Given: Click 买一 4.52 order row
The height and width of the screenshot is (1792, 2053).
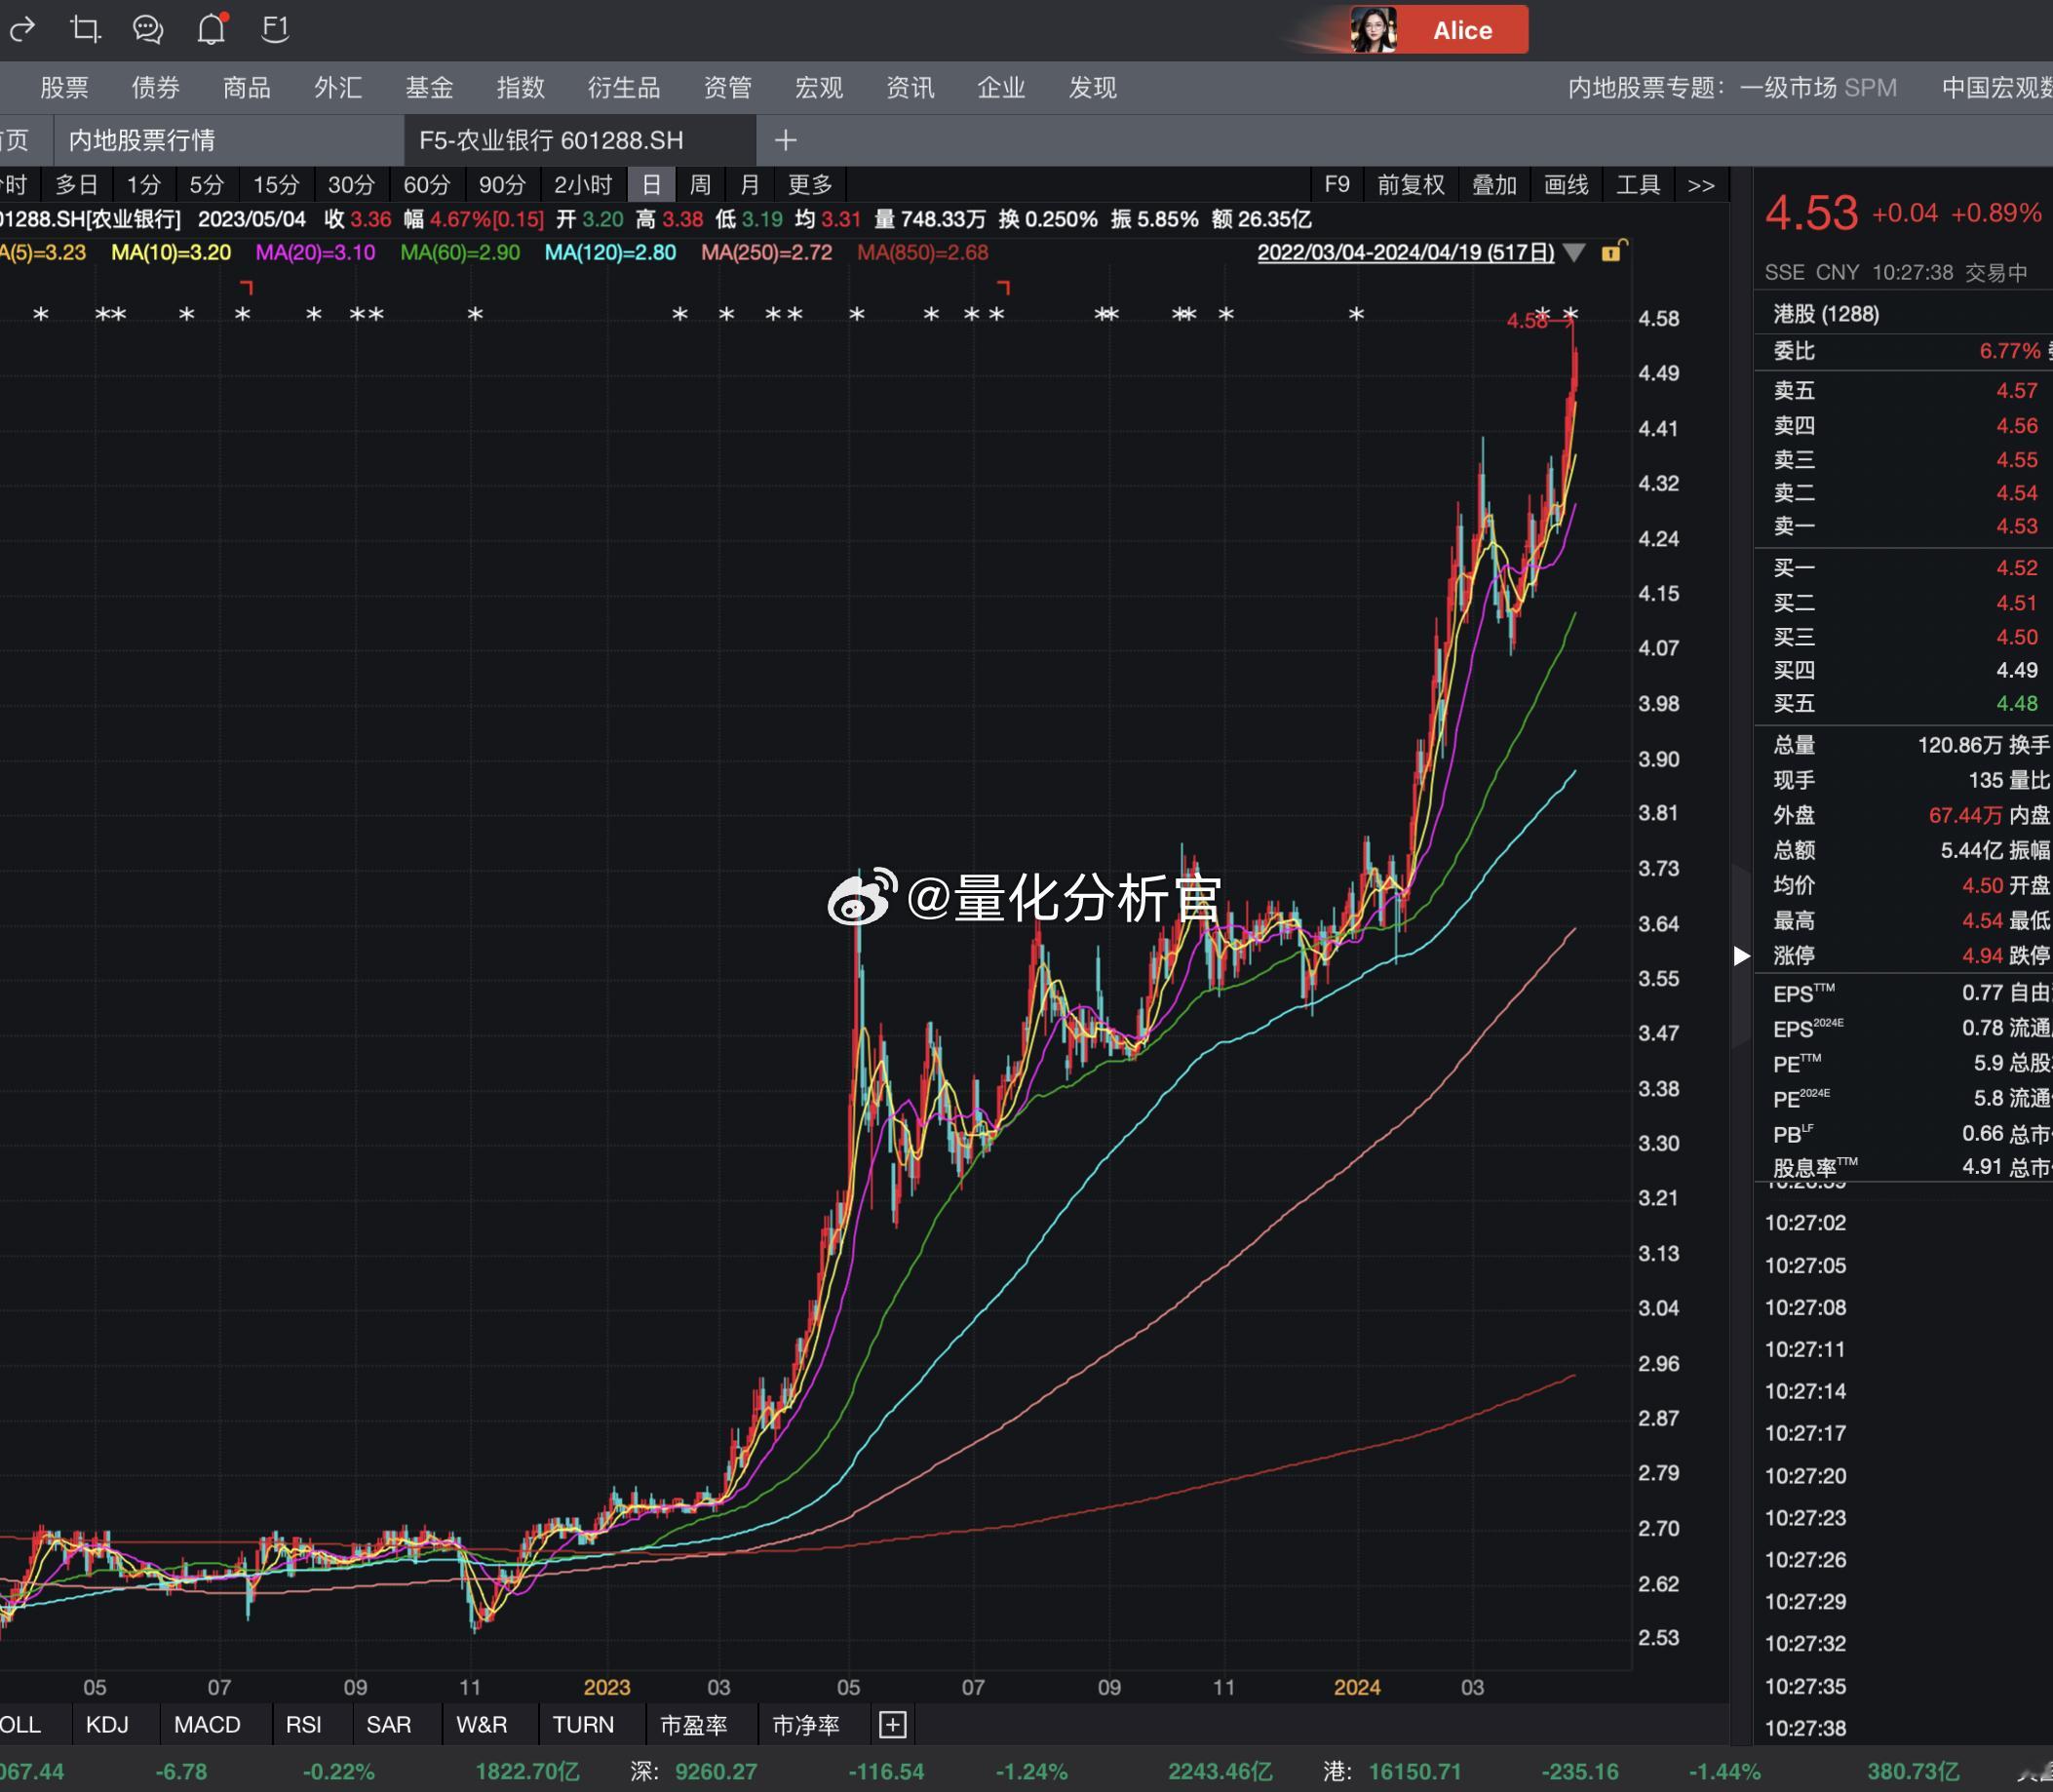Looking at the screenshot, I should [x=1904, y=568].
